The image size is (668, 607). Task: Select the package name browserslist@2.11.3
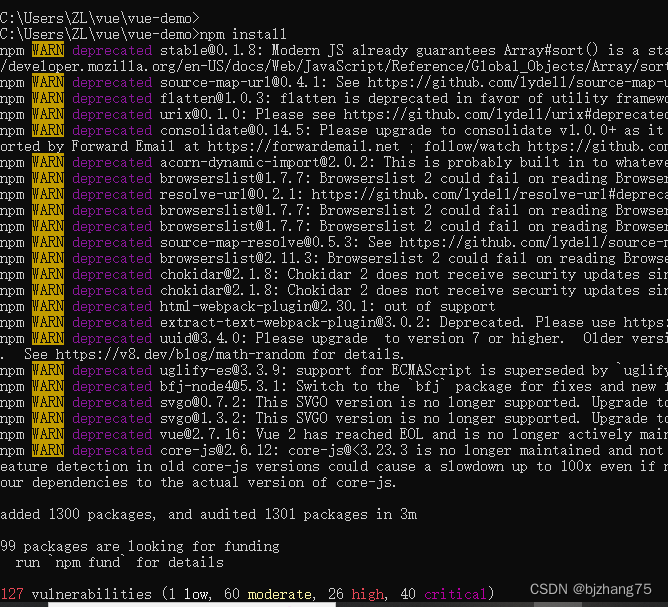pos(239,258)
